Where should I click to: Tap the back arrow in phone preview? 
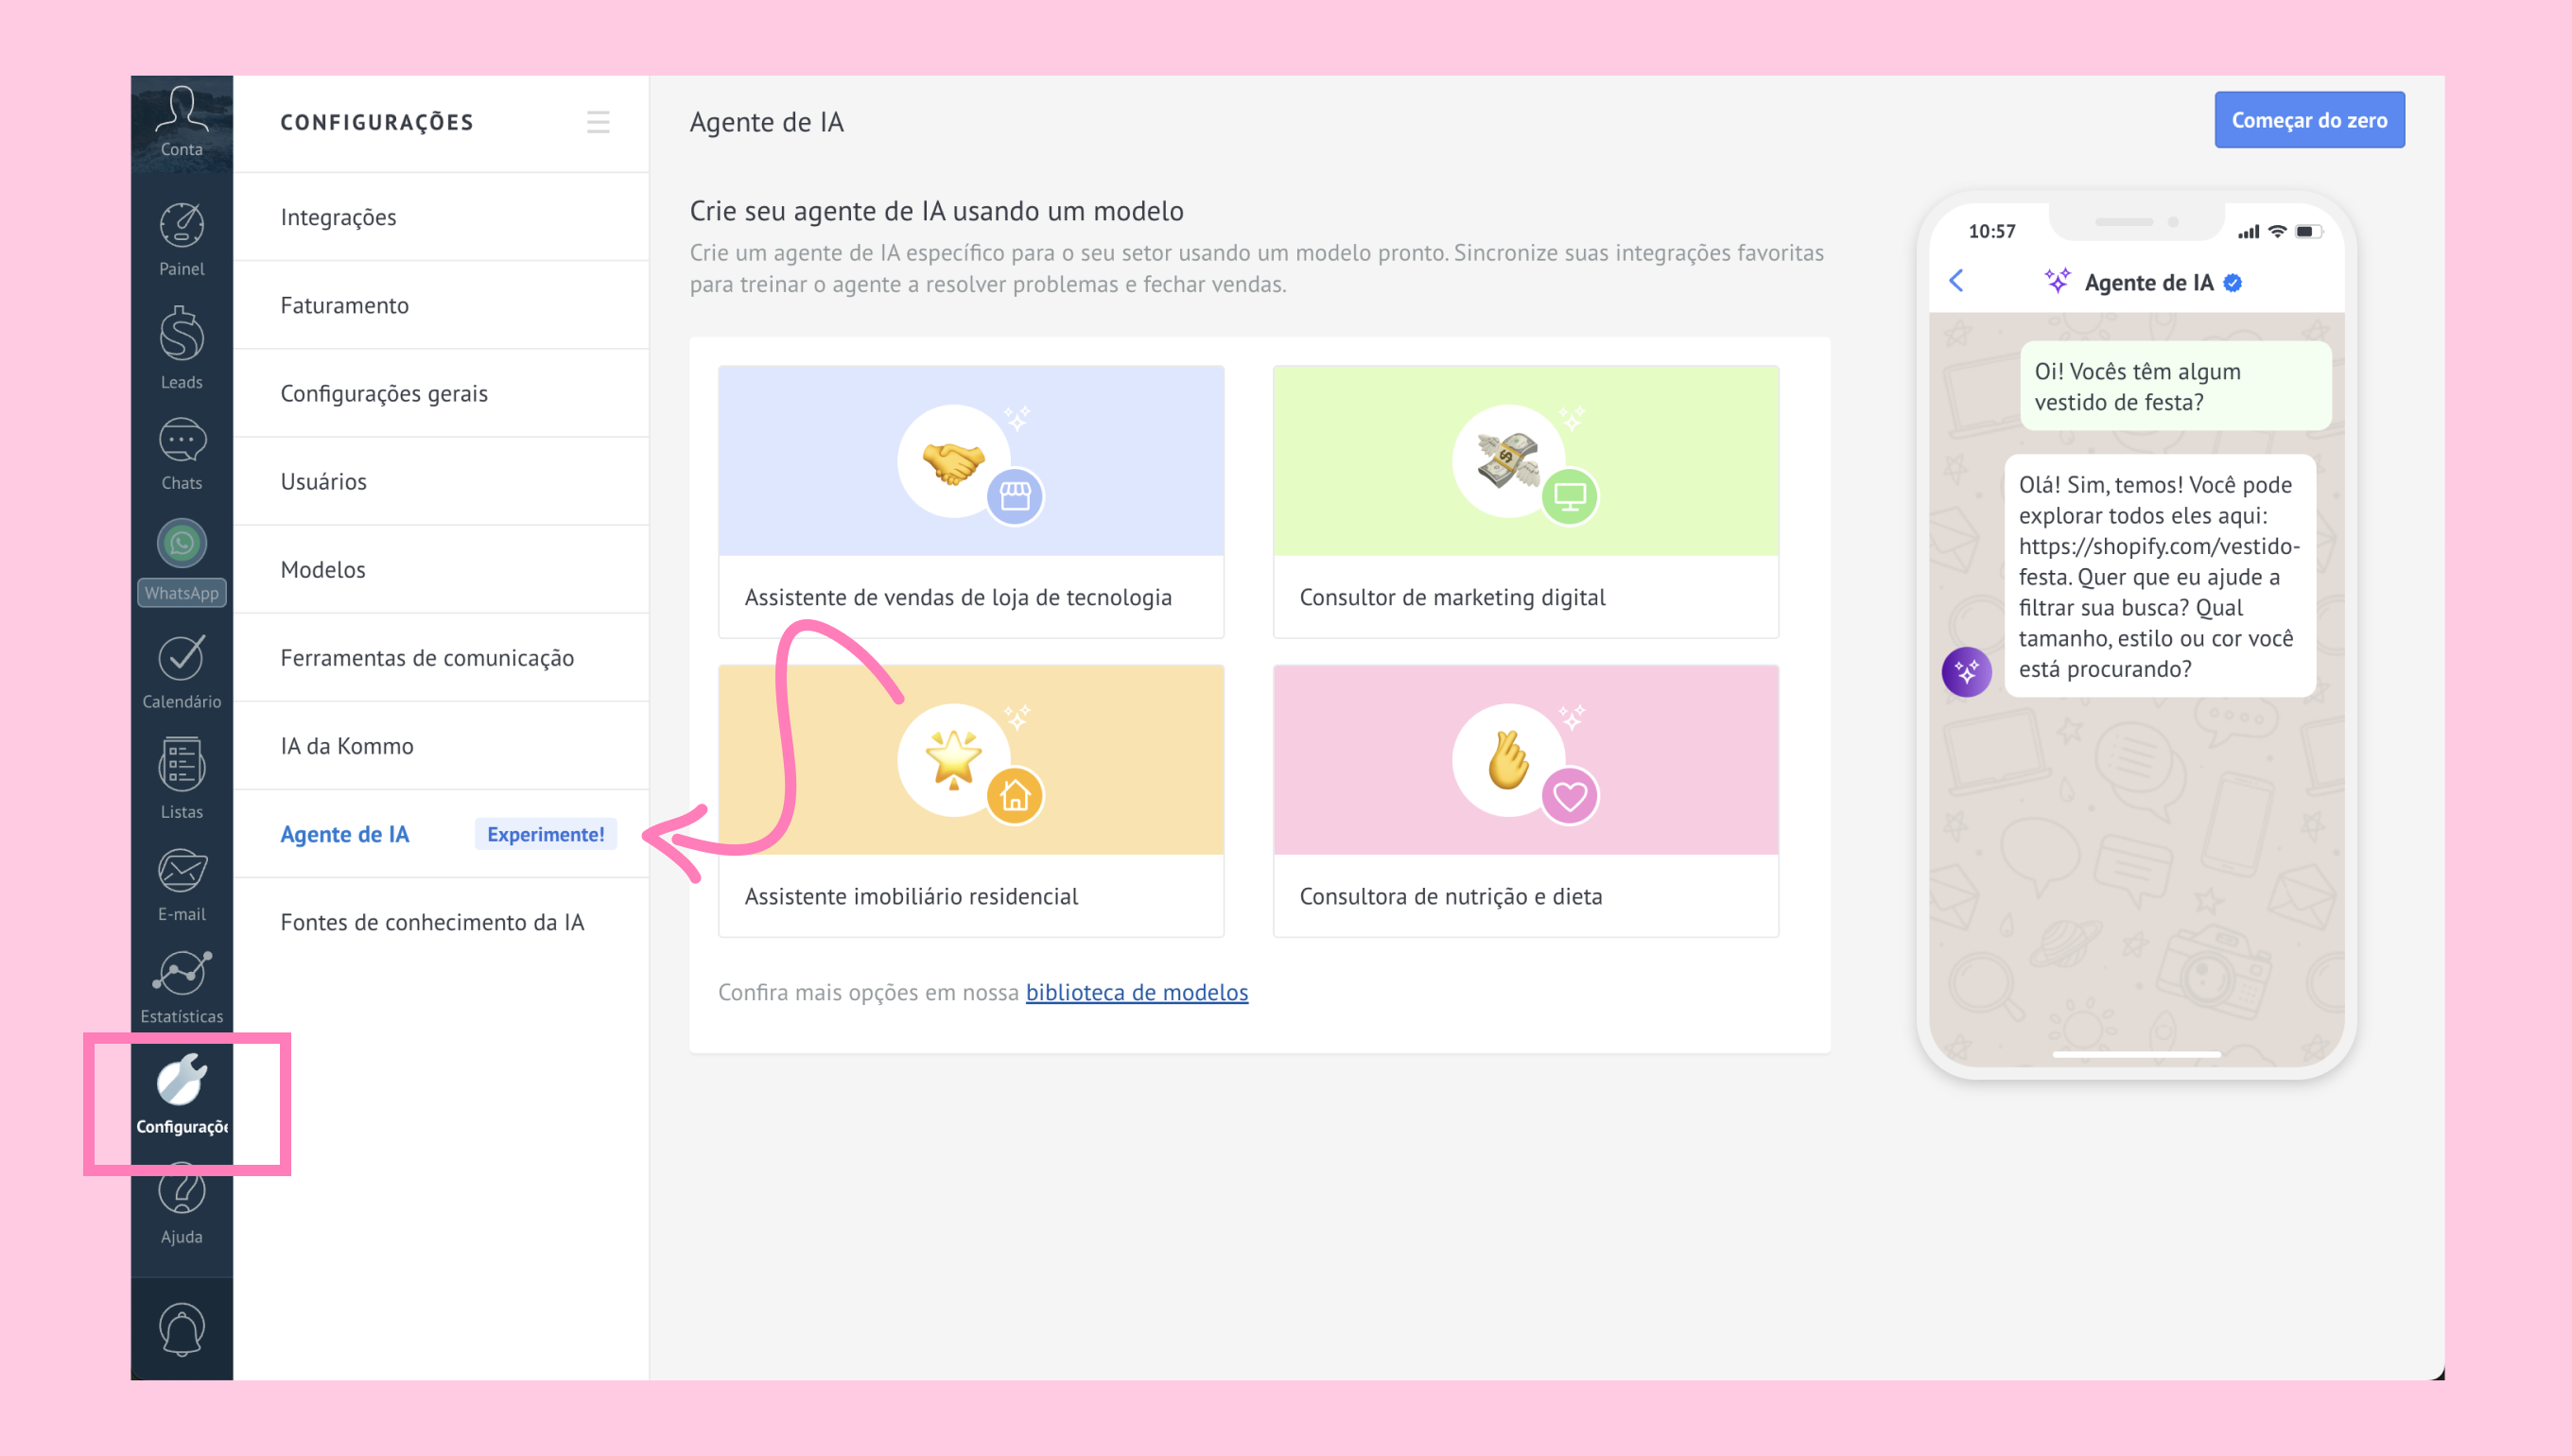(1956, 281)
